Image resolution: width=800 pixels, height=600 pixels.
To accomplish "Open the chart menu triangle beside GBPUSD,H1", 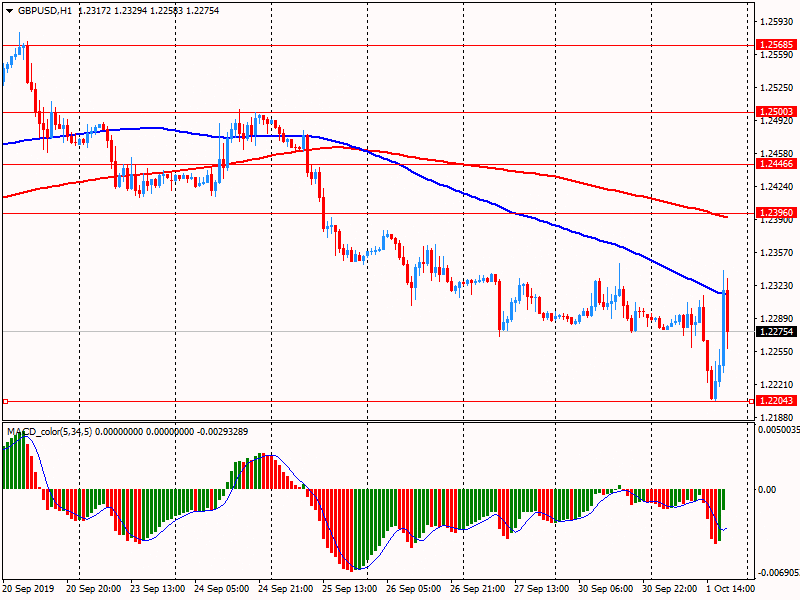I will pos(9,11).
